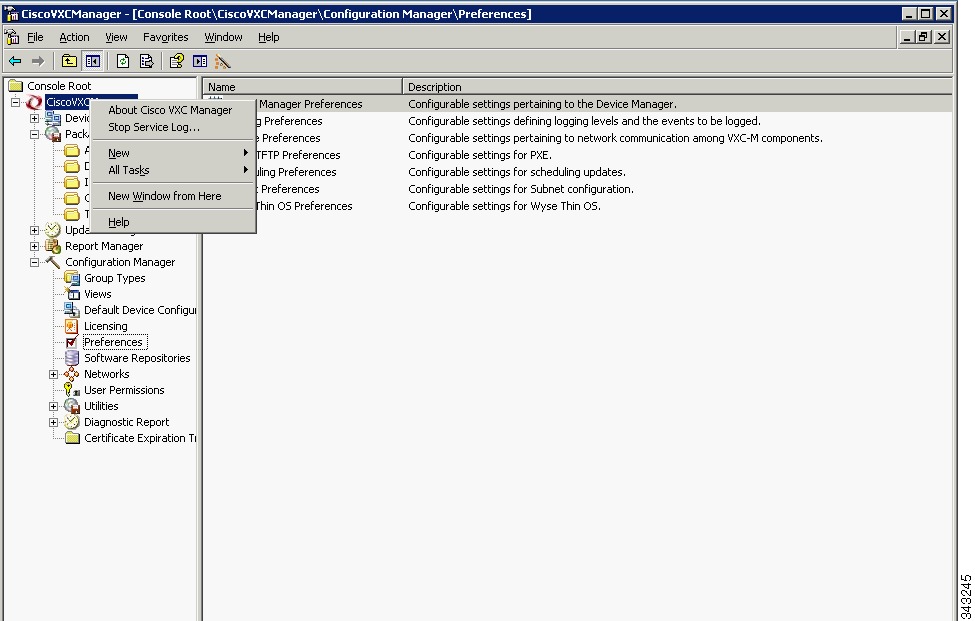
Task: Click the Views icon in tree
Action: [x=72, y=294]
